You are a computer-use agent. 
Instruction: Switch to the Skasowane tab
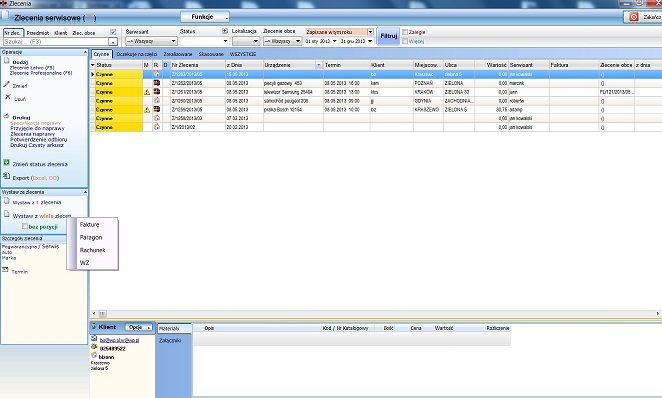(x=211, y=54)
